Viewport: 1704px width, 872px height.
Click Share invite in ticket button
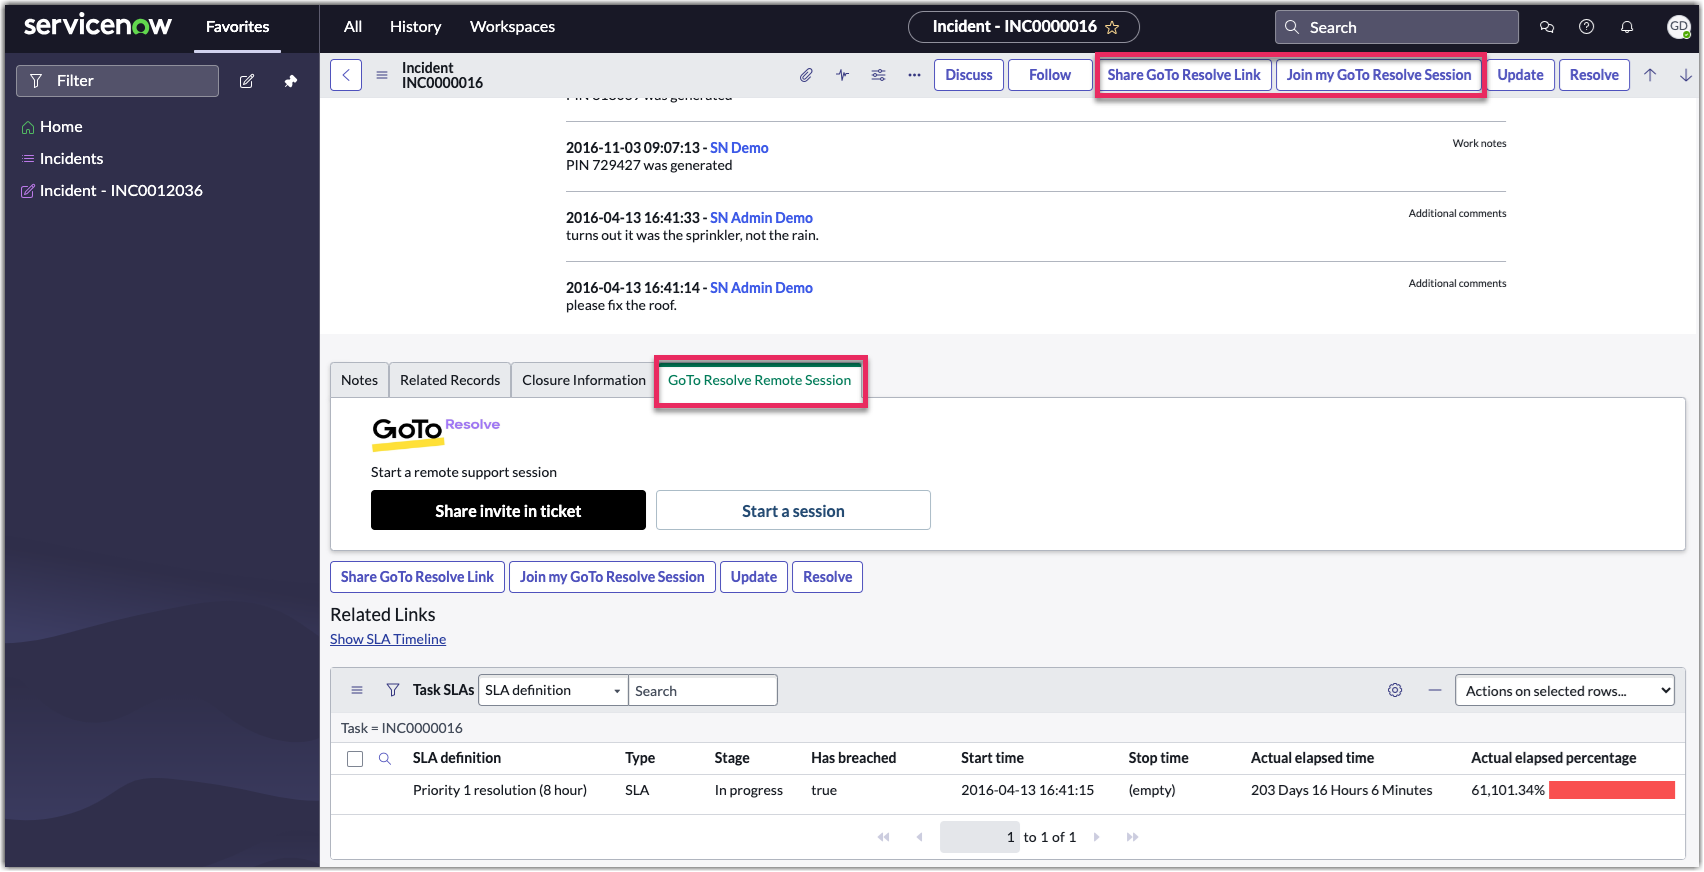[508, 510]
